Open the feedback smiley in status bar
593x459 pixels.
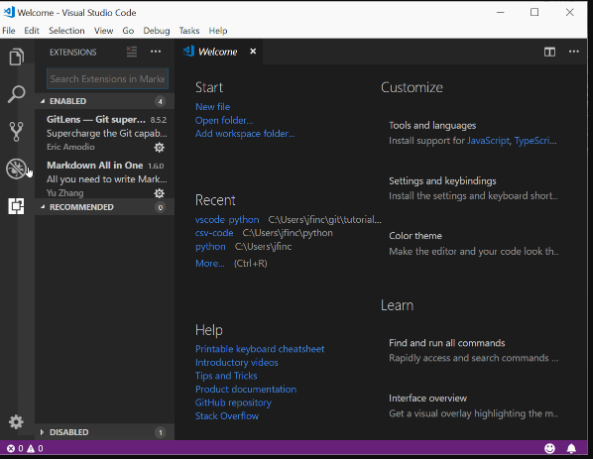(550, 448)
